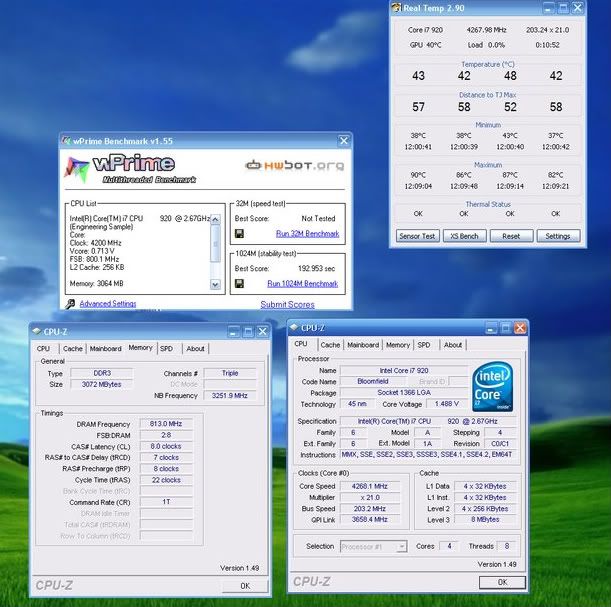Click the Bus Speed 203.2 MHz value
This screenshot has height=607, width=611.
click(x=369, y=508)
